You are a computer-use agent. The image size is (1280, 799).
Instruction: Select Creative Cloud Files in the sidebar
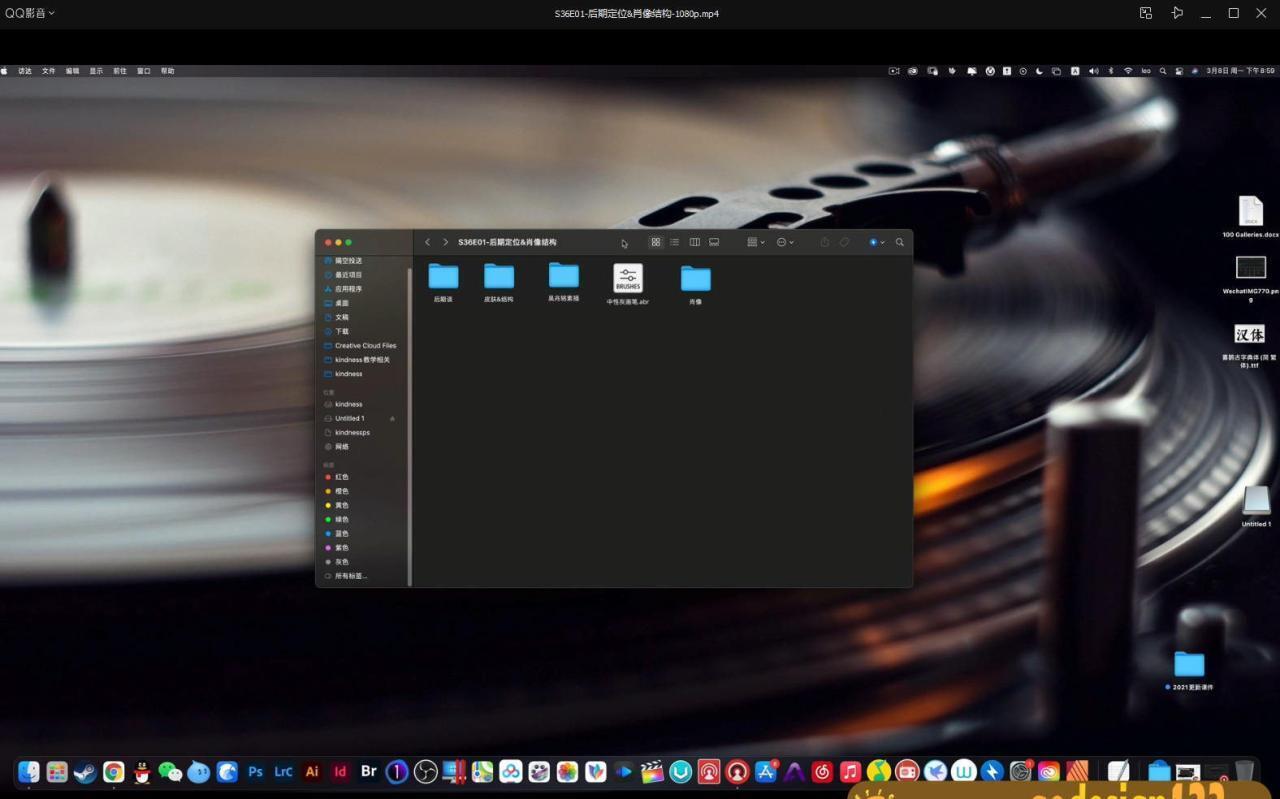[x=365, y=345]
